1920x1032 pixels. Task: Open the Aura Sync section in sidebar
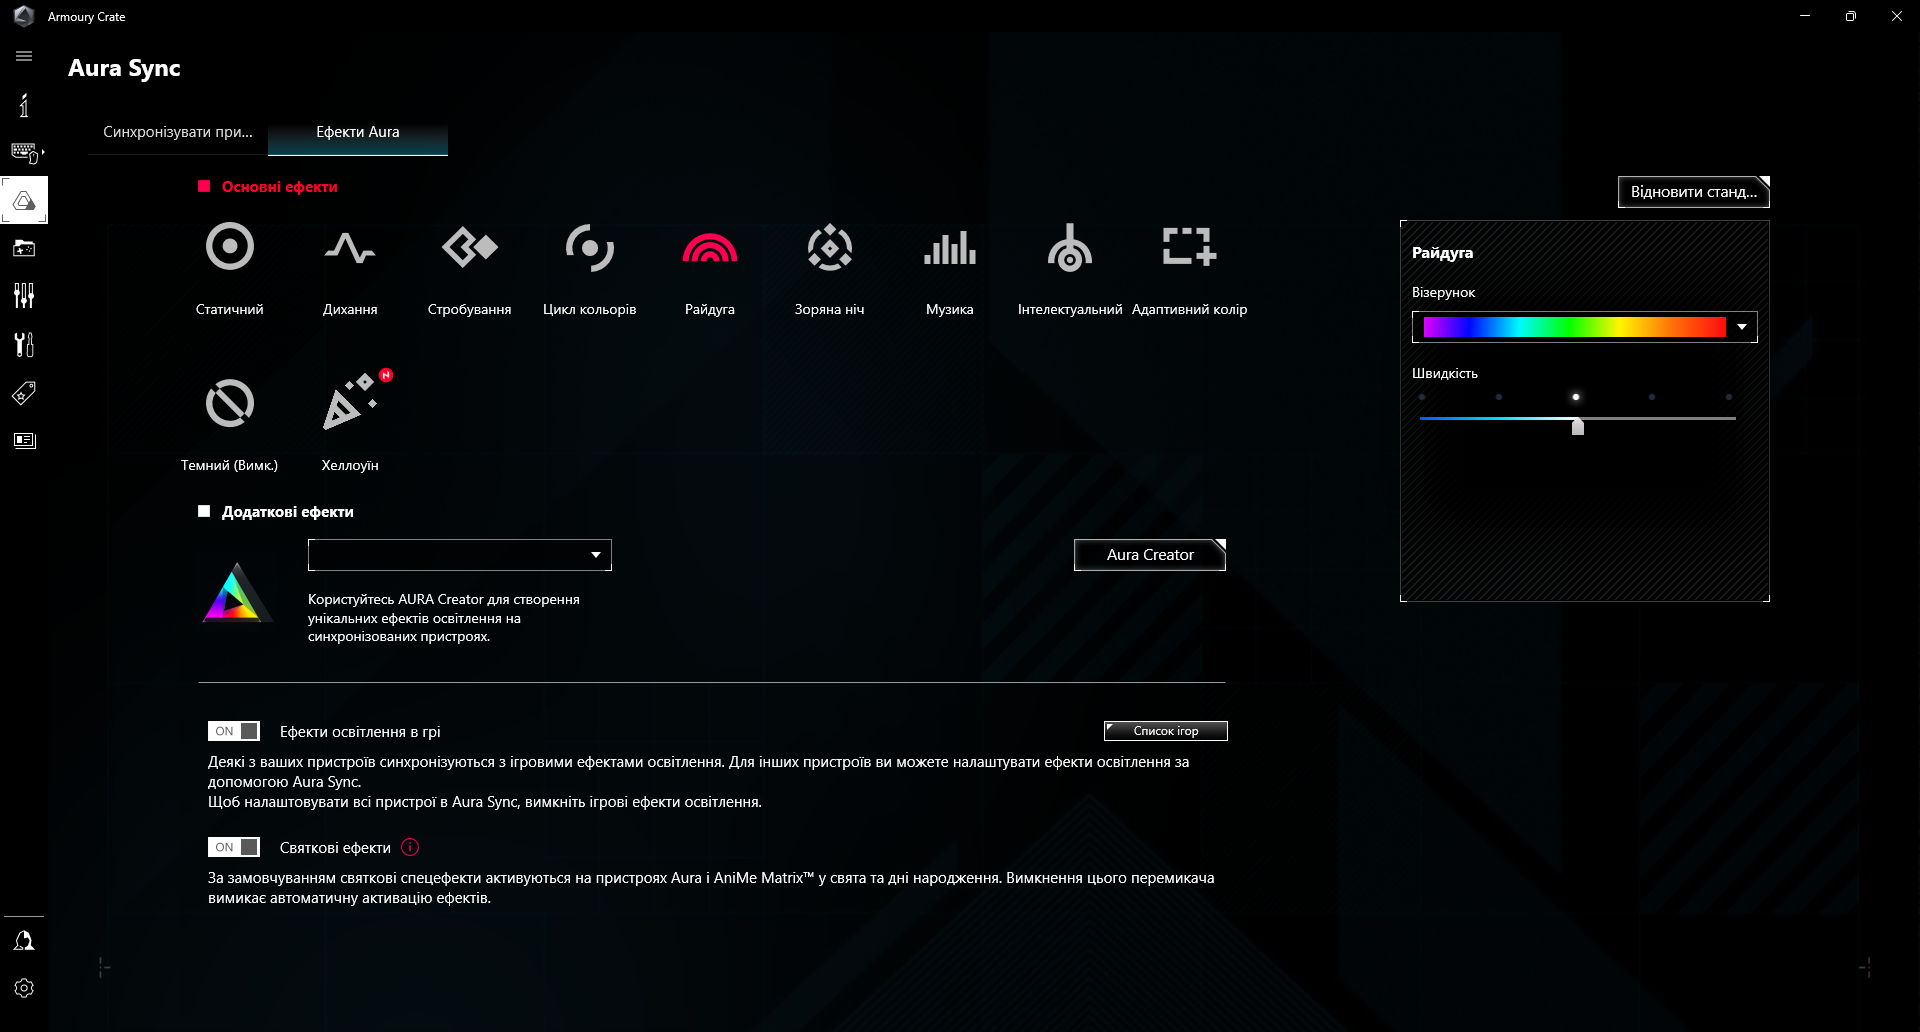(x=24, y=200)
